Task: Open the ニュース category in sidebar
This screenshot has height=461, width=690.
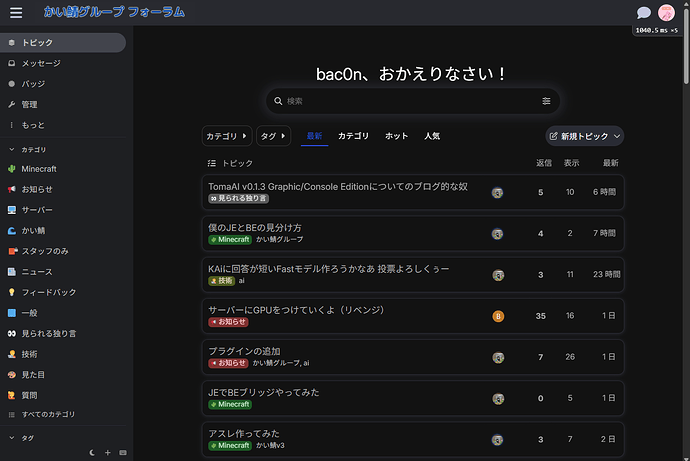Action: (x=63, y=272)
